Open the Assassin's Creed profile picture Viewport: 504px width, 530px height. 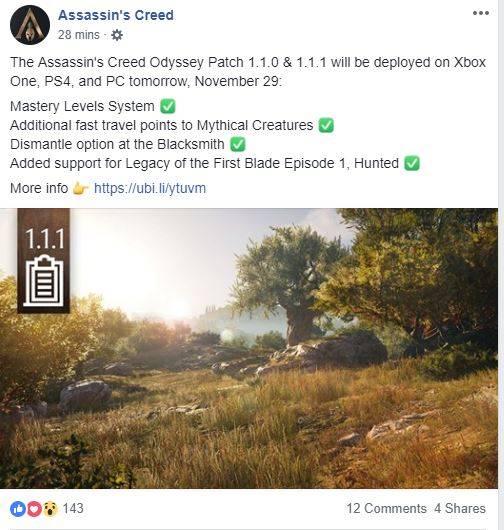point(30,25)
